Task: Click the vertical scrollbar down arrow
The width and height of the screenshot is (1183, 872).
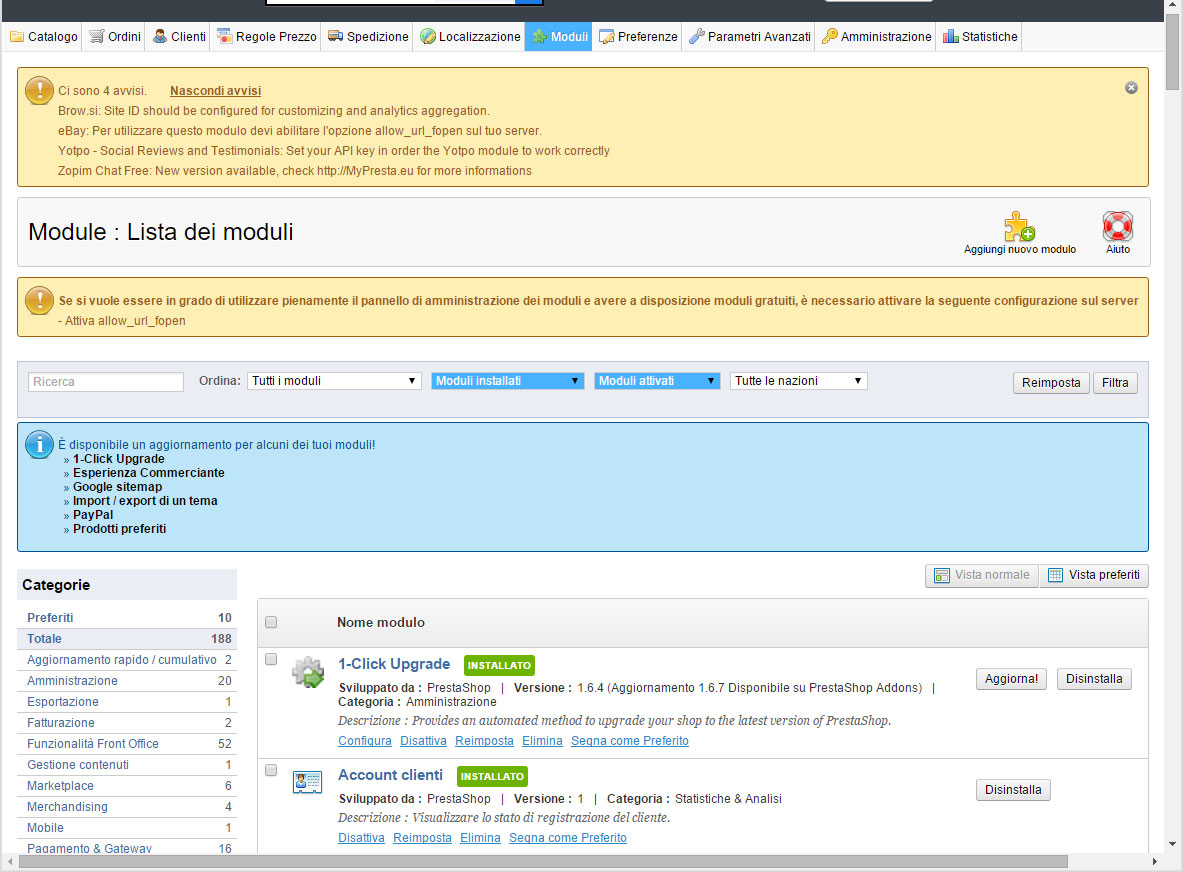Action: pos(1172,844)
